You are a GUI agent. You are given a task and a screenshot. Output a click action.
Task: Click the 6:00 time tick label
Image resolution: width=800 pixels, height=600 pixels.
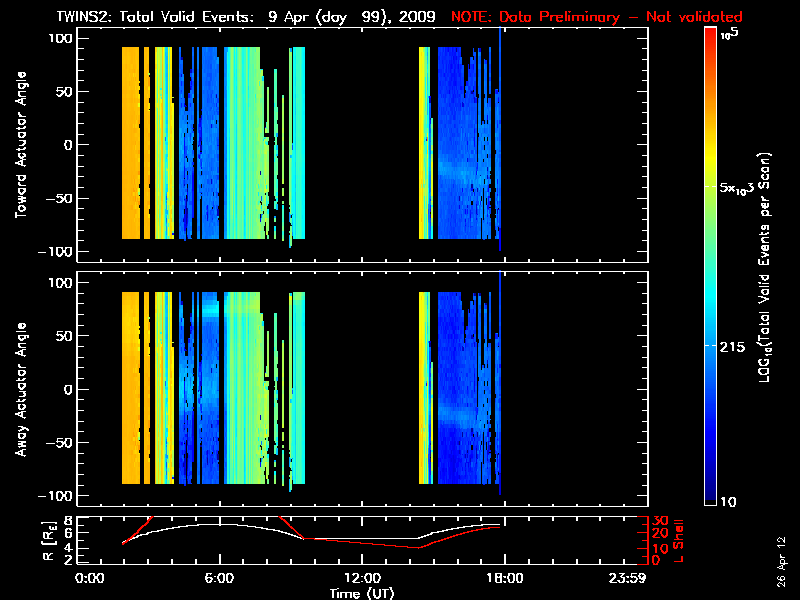(x=219, y=578)
